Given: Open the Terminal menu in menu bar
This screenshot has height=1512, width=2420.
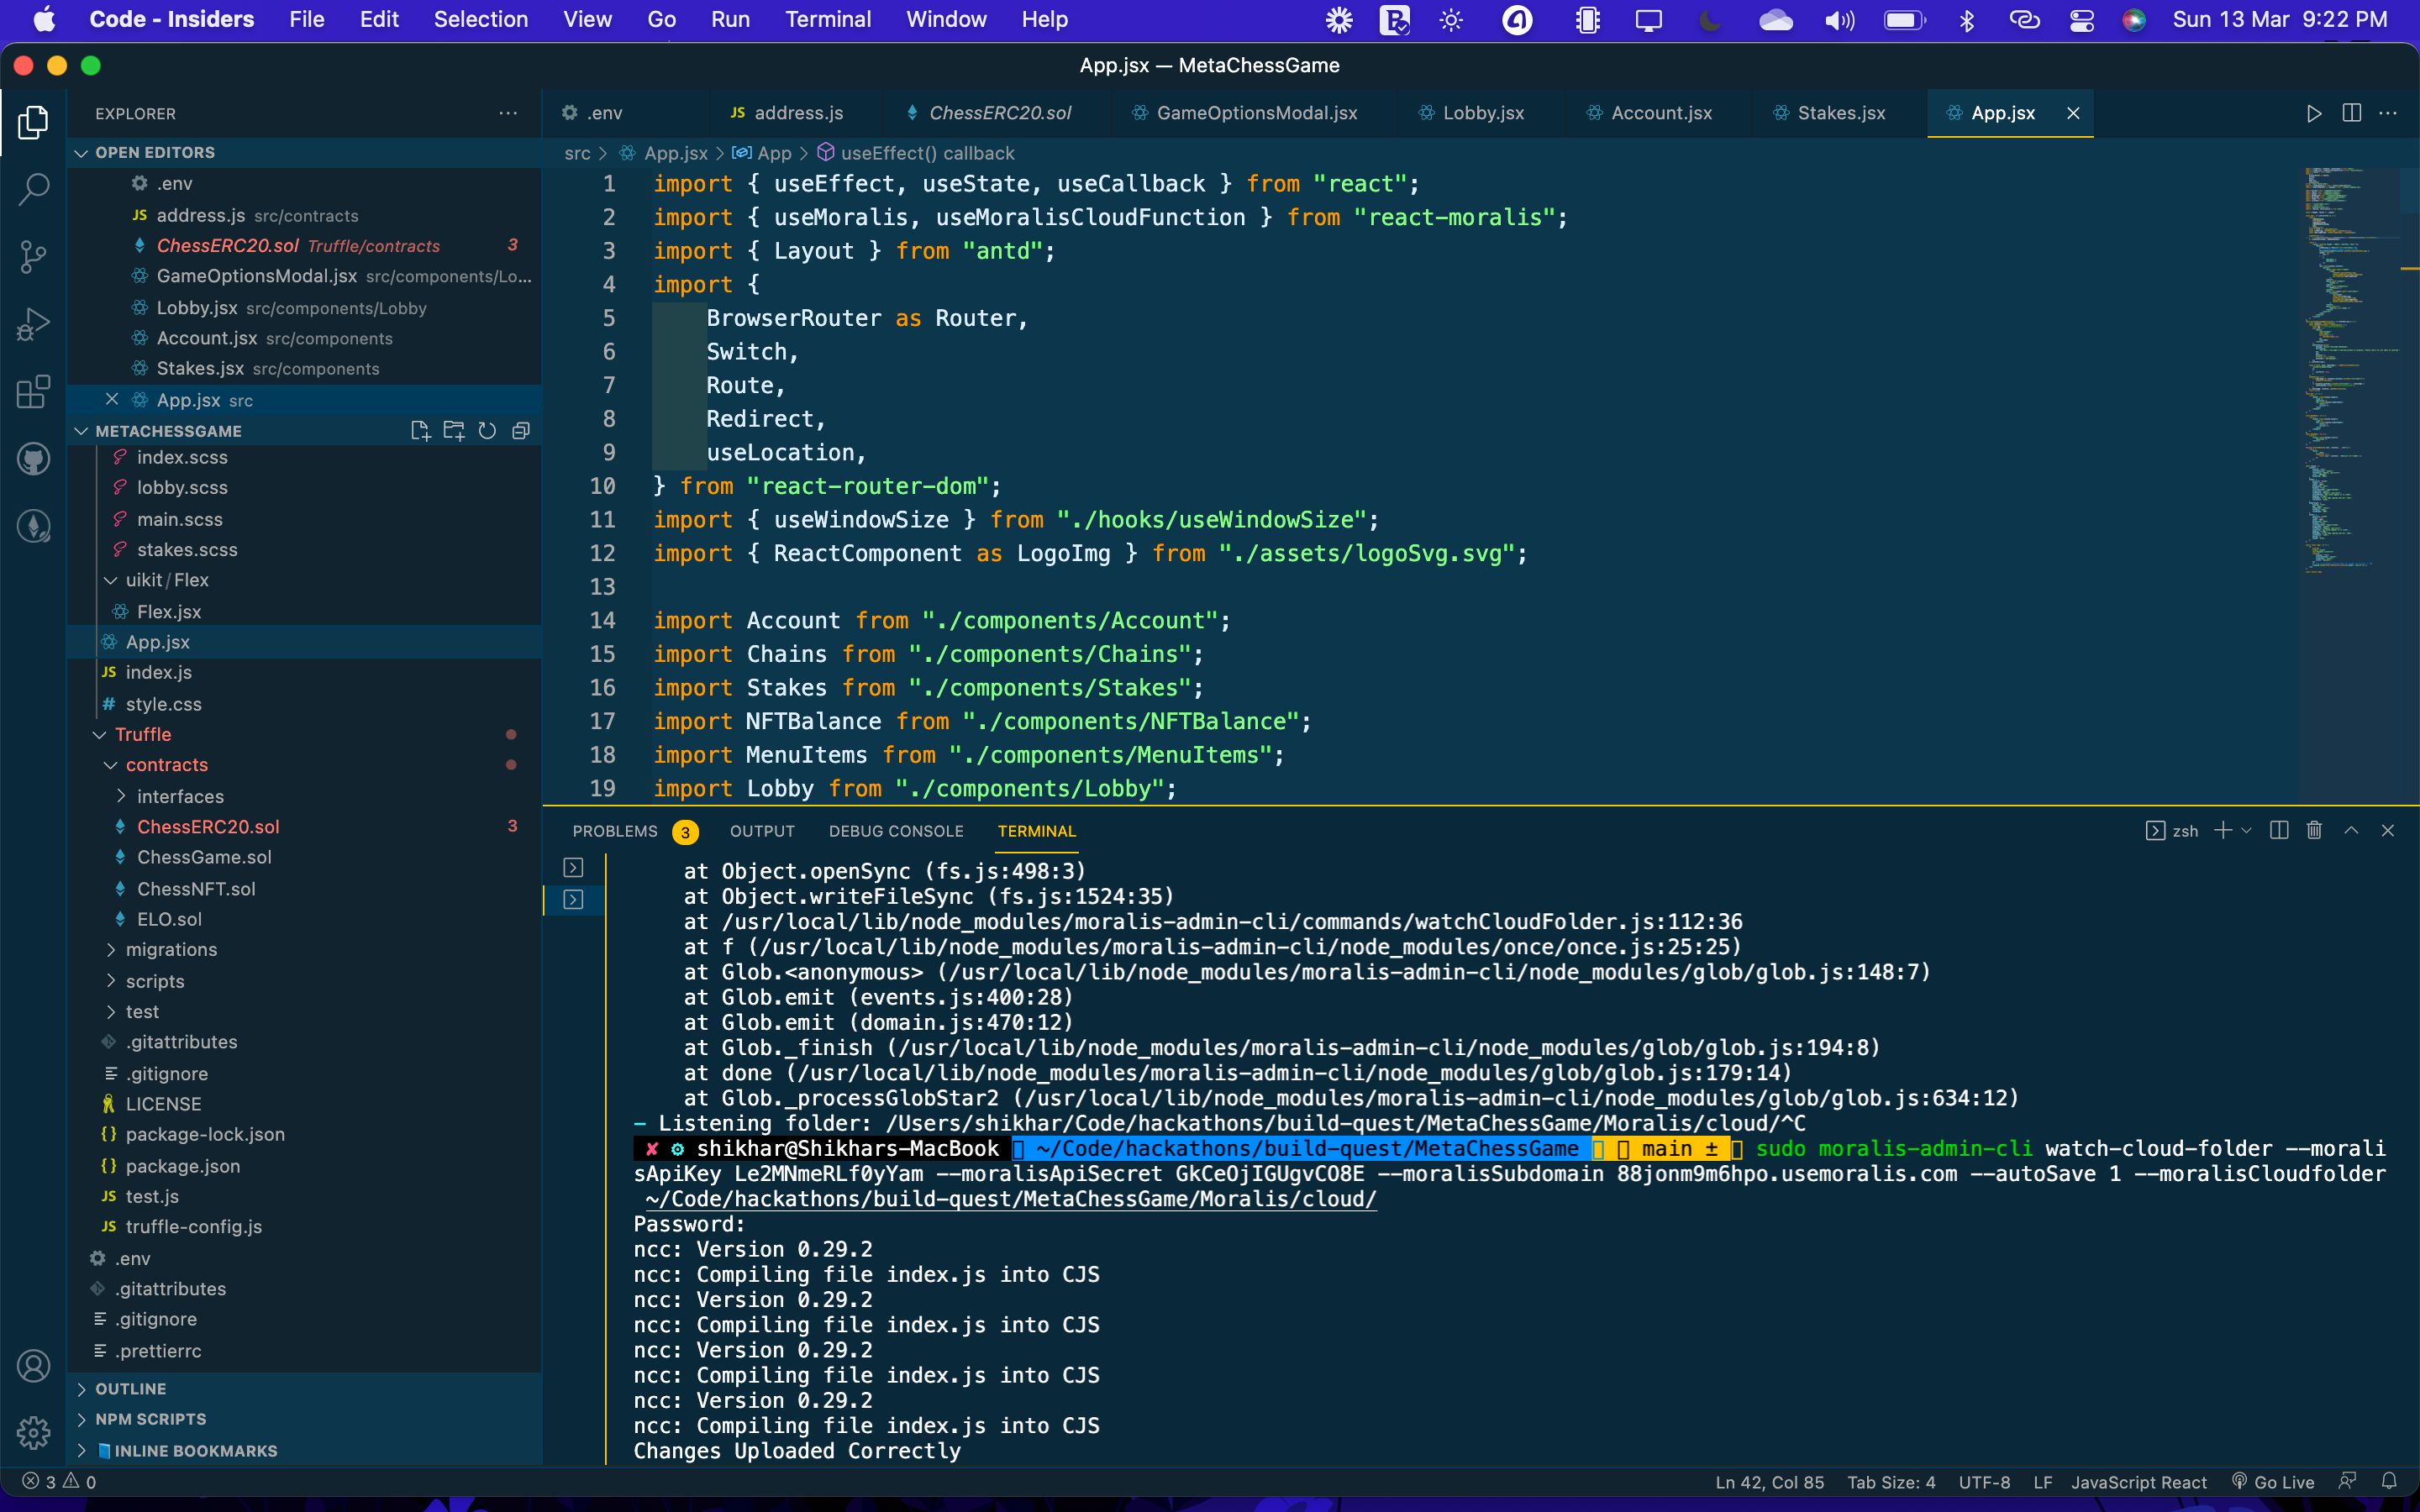Looking at the screenshot, I should pyautogui.click(x=828, y=19).
